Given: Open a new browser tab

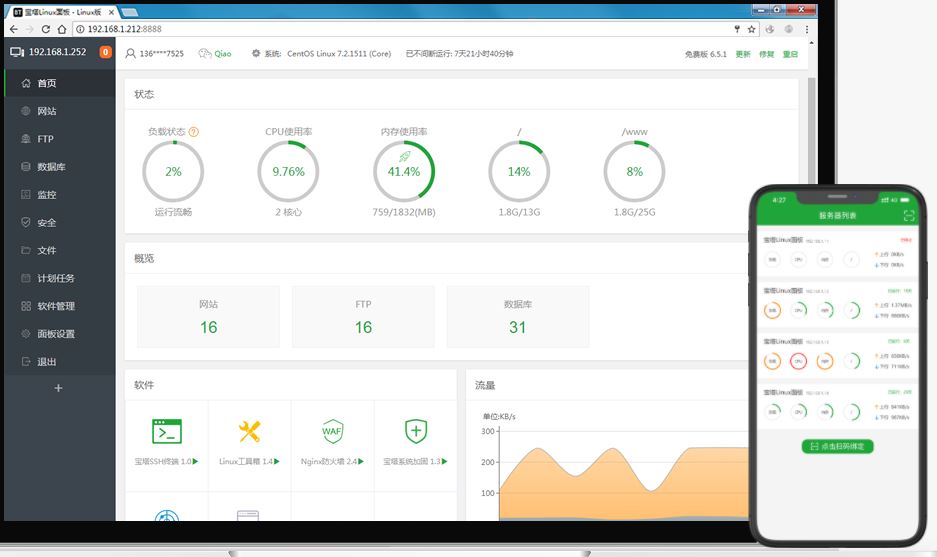Looking at the screenshot, I should pyautogui.click(x=129, y=12).
